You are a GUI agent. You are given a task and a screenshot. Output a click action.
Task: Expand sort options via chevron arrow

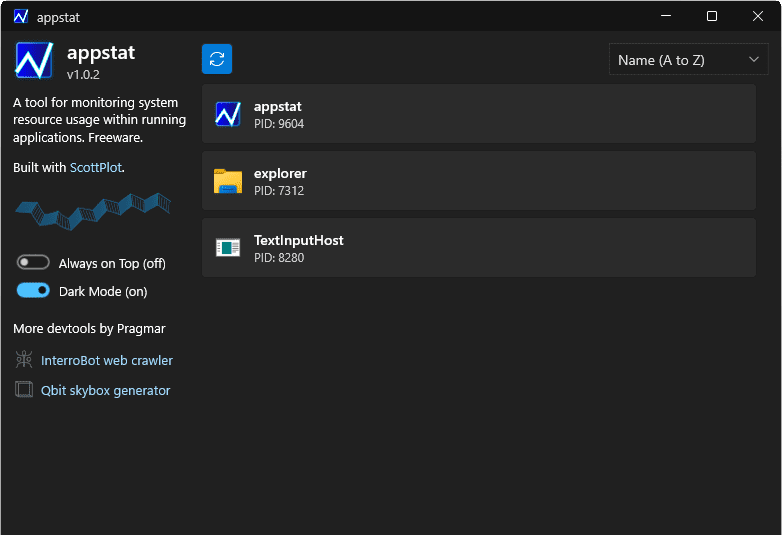pos(754,60)
